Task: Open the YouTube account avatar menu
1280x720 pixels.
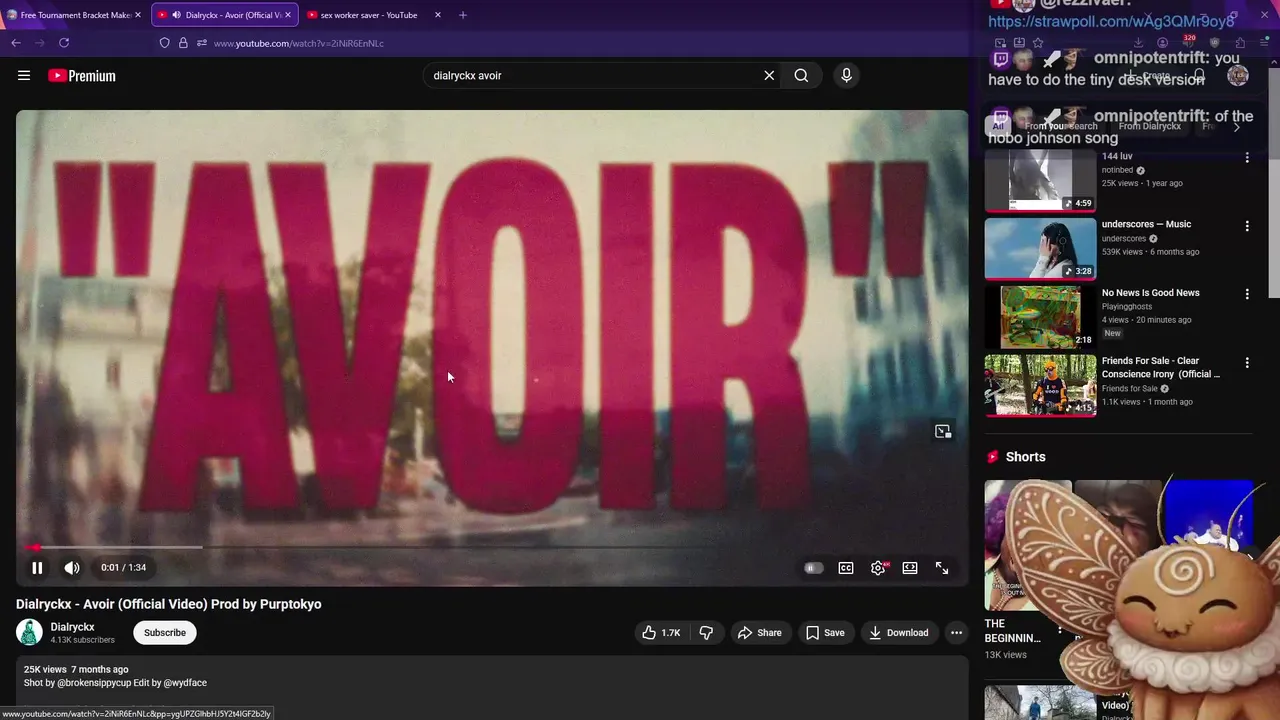Action: coord(1238,76)
